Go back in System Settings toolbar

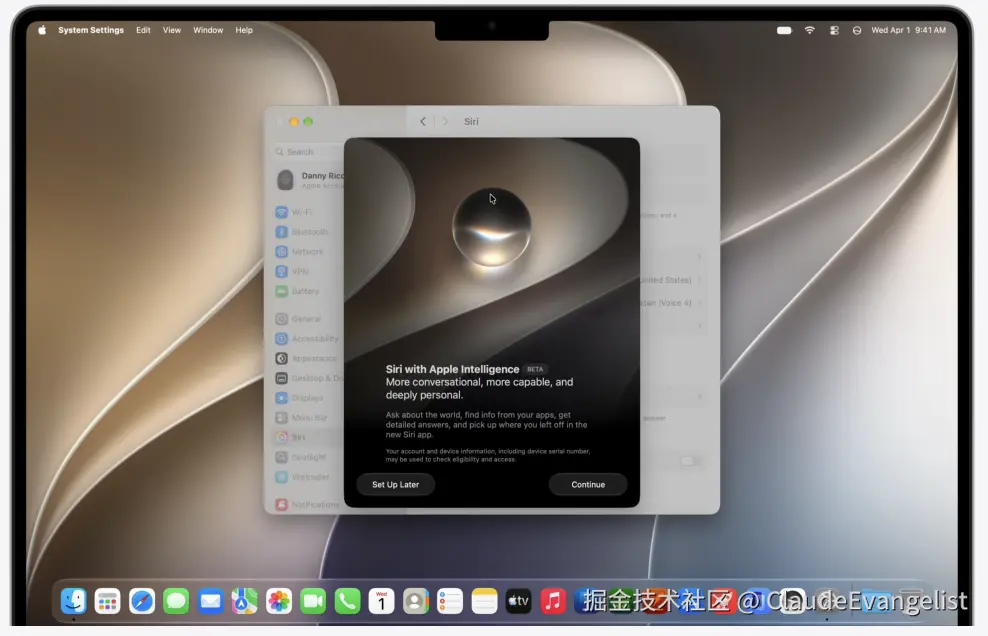coord(423,121)
